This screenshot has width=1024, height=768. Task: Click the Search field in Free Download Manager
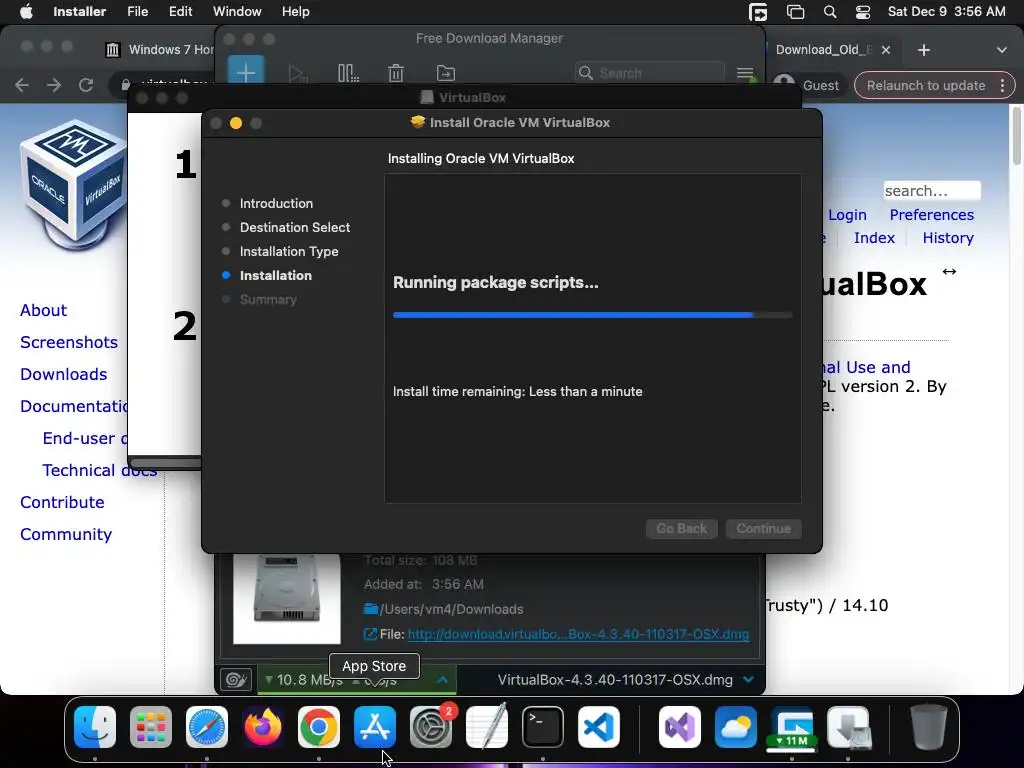[x=650, y=73]
